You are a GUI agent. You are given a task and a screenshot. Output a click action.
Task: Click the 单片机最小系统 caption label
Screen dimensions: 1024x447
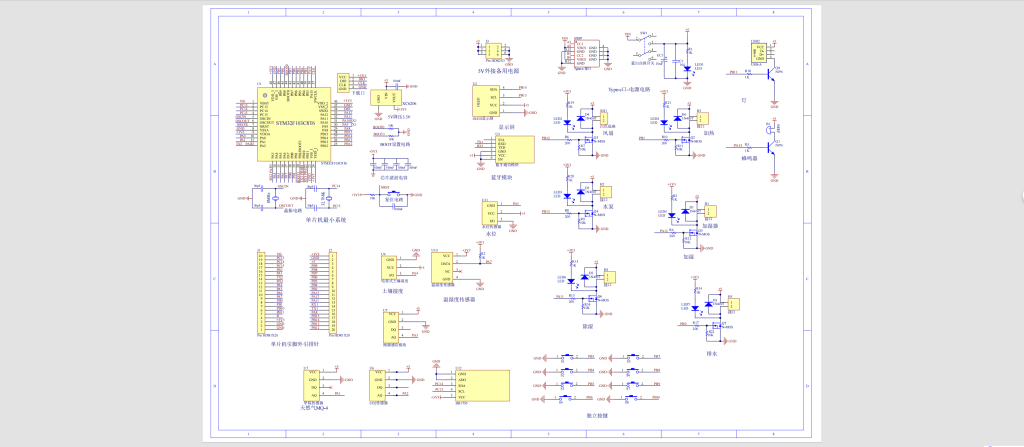326,220
